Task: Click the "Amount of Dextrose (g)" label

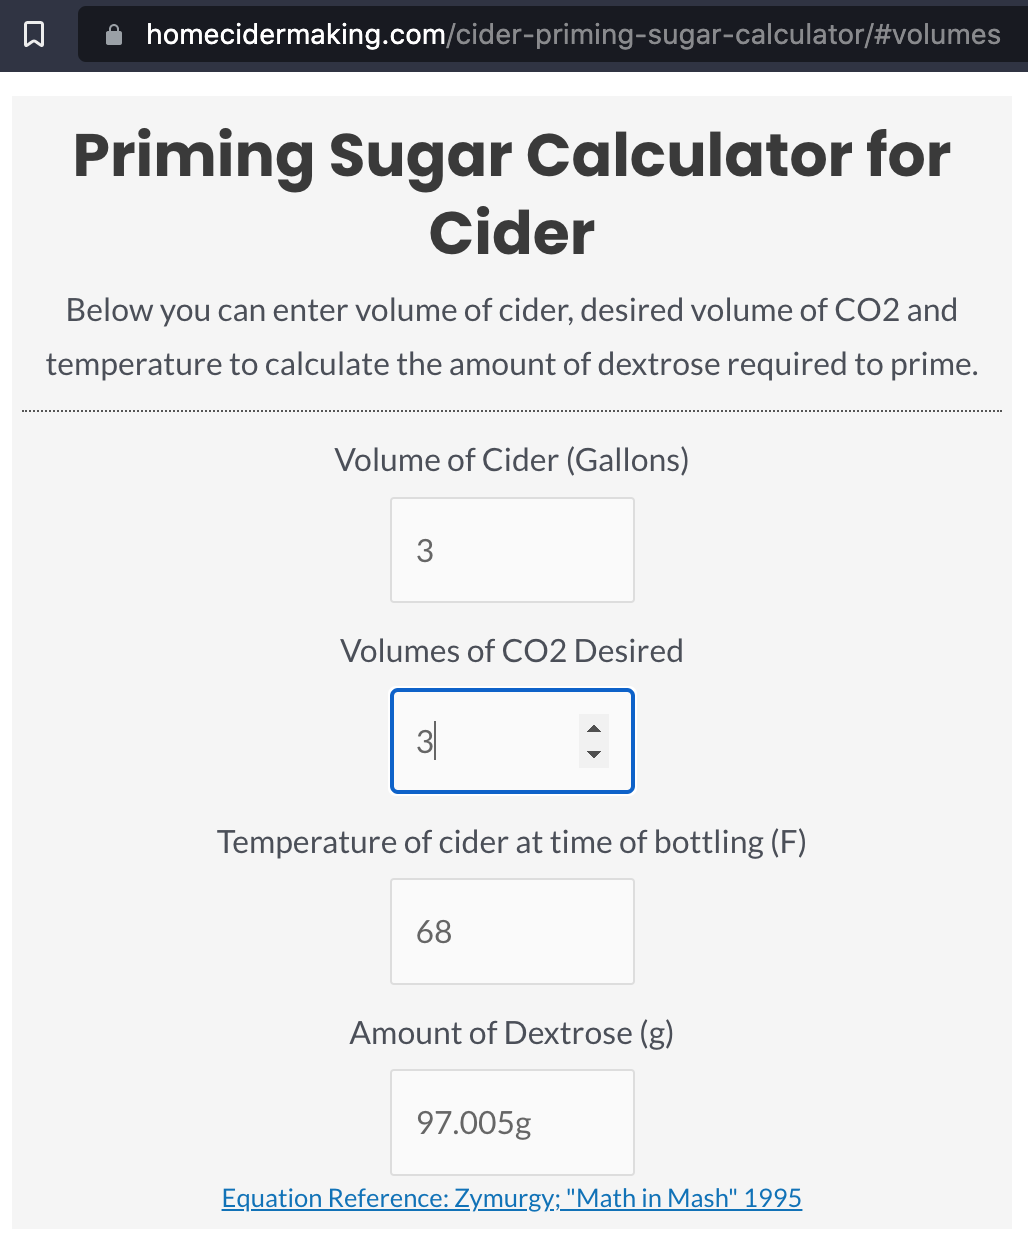Action: coord(512,1033)
